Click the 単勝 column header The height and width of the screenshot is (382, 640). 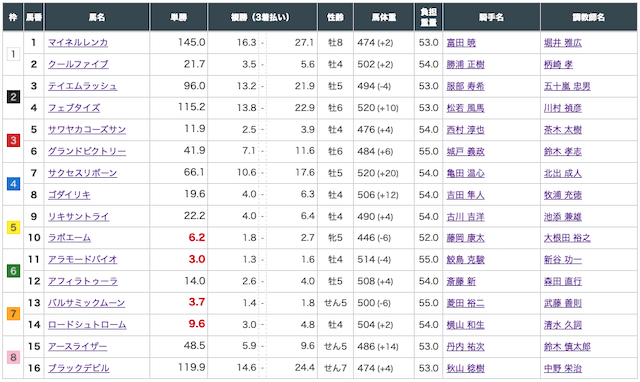tap(178, 17)
